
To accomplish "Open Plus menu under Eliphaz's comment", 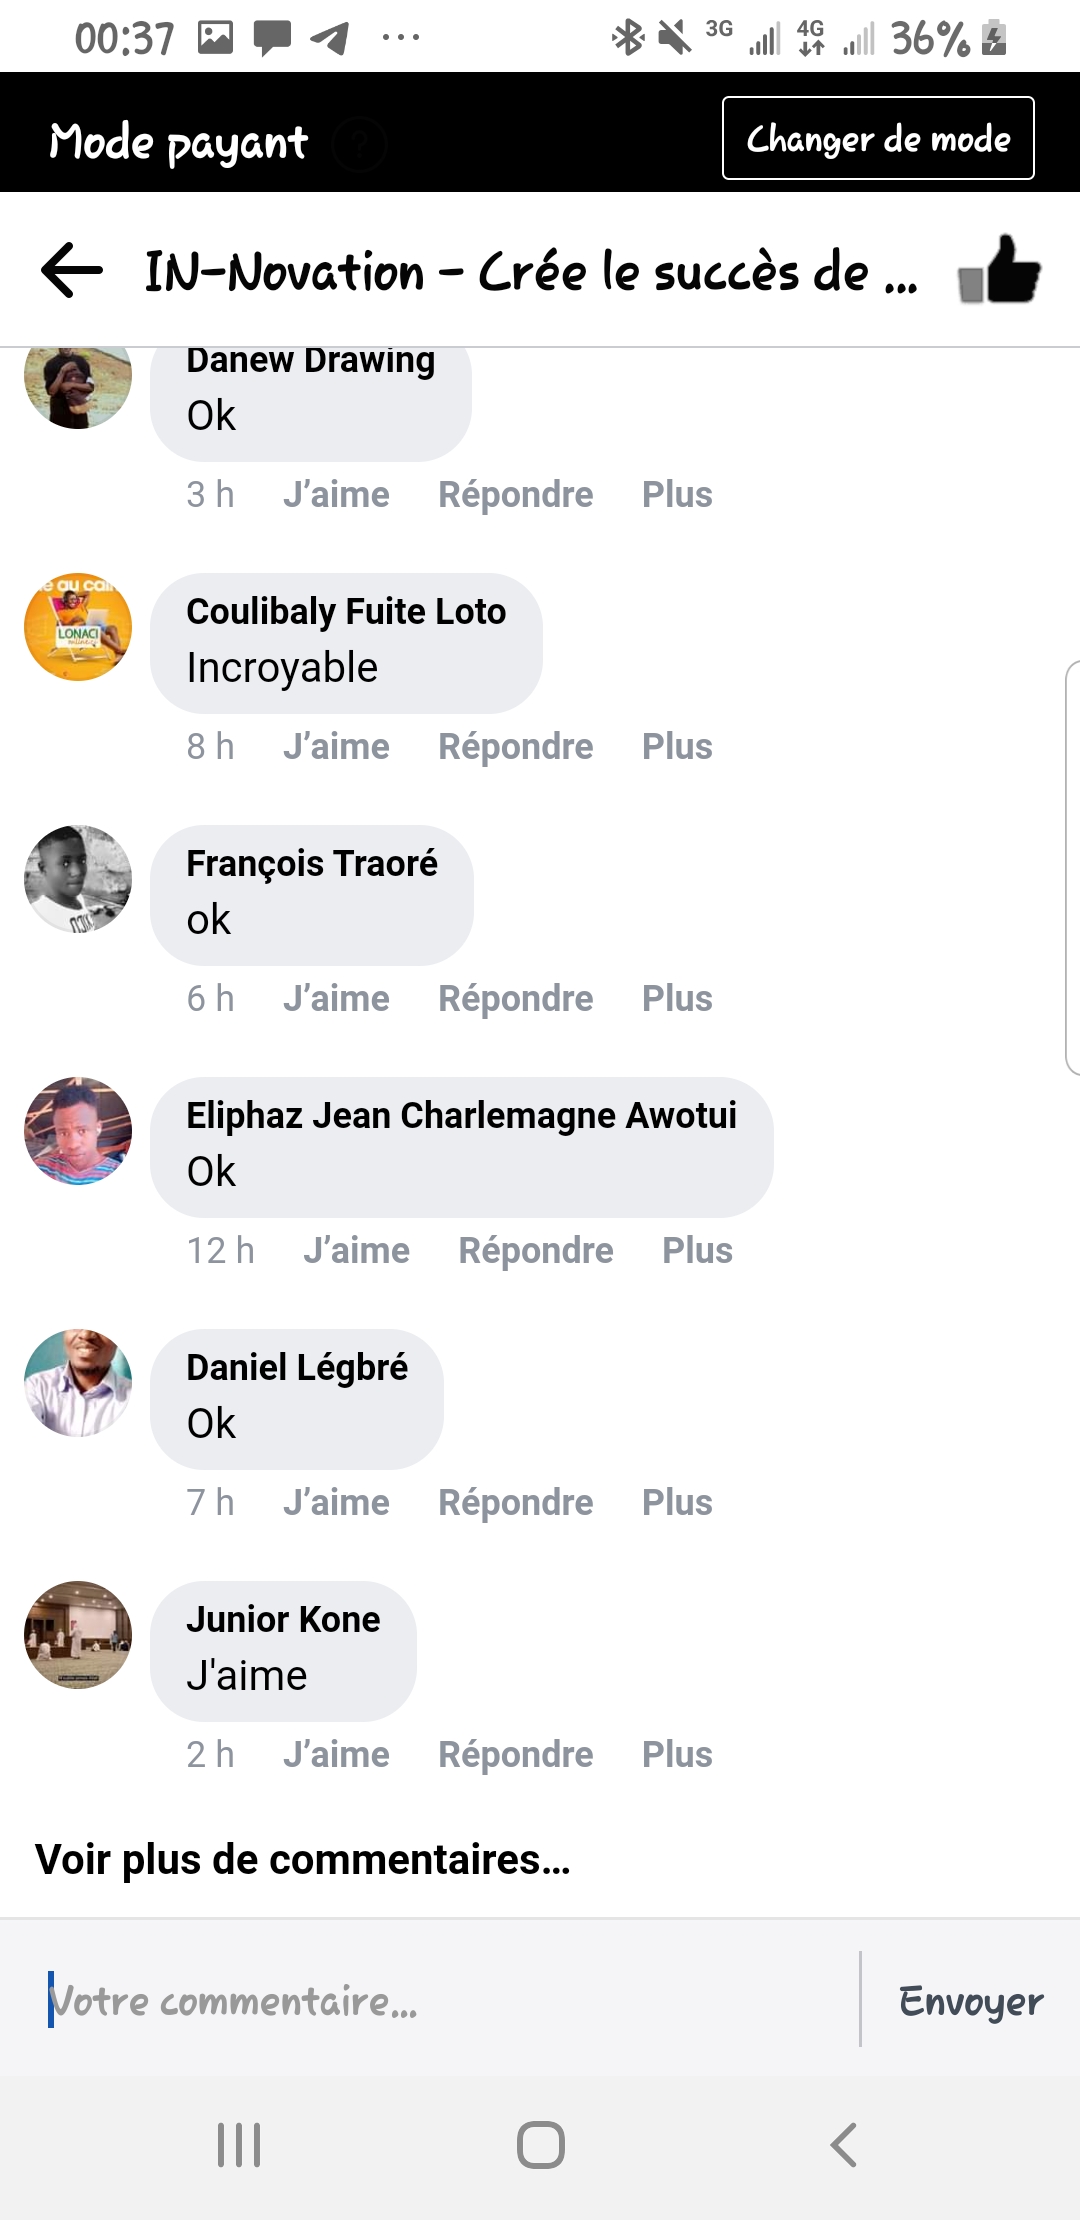I will click(x=697, y=1250).
